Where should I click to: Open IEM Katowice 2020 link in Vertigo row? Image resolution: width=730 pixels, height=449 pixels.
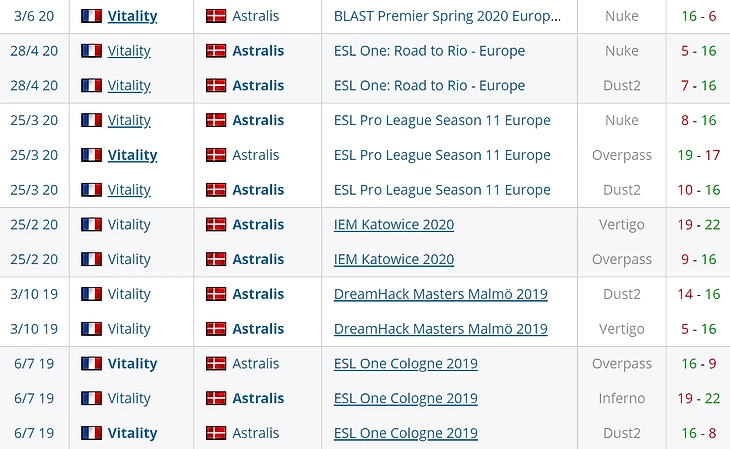tap(393, 225)
